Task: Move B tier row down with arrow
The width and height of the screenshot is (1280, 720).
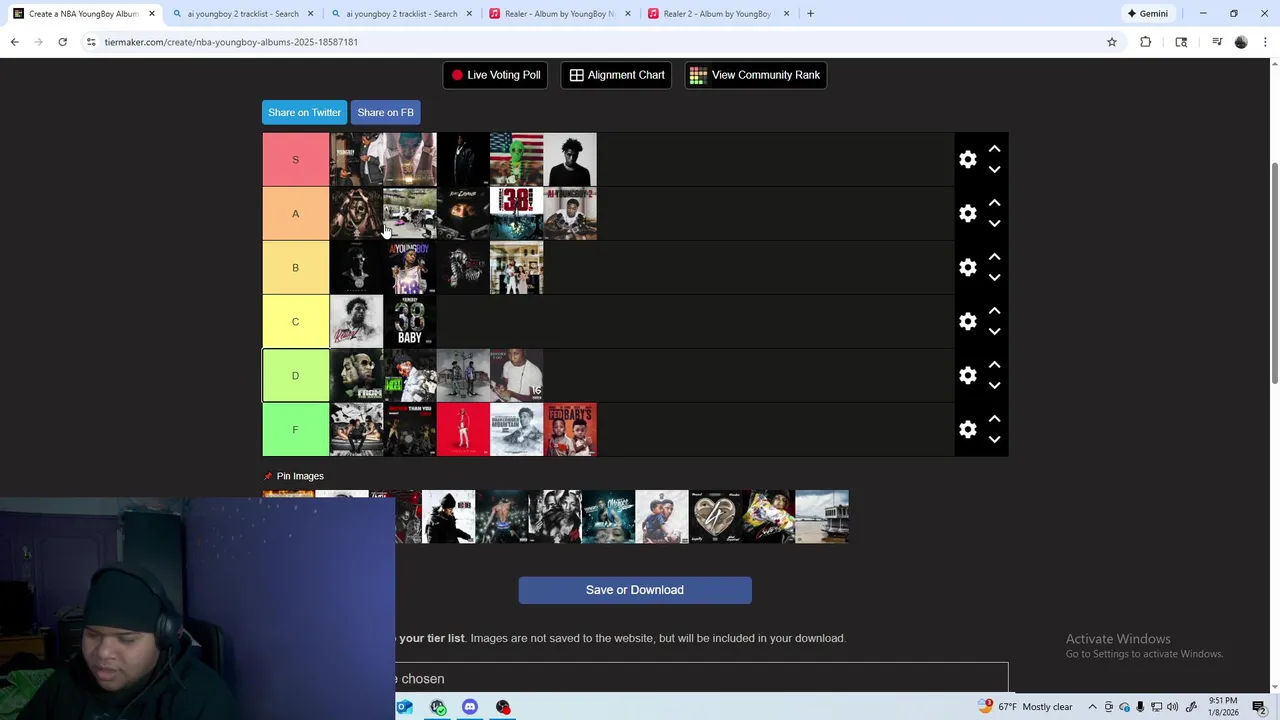Action: click(994, 278)
